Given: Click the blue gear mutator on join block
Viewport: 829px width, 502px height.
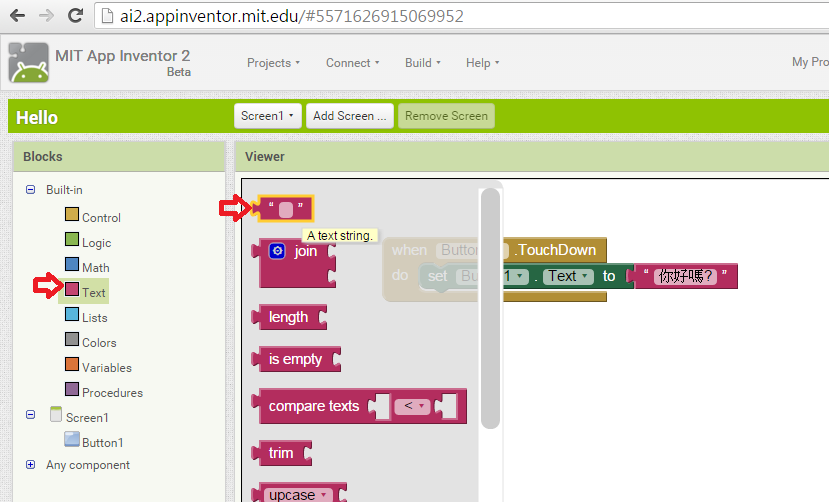Looking at the screenshot, I should pyautogui.click(x=277, y=250).
